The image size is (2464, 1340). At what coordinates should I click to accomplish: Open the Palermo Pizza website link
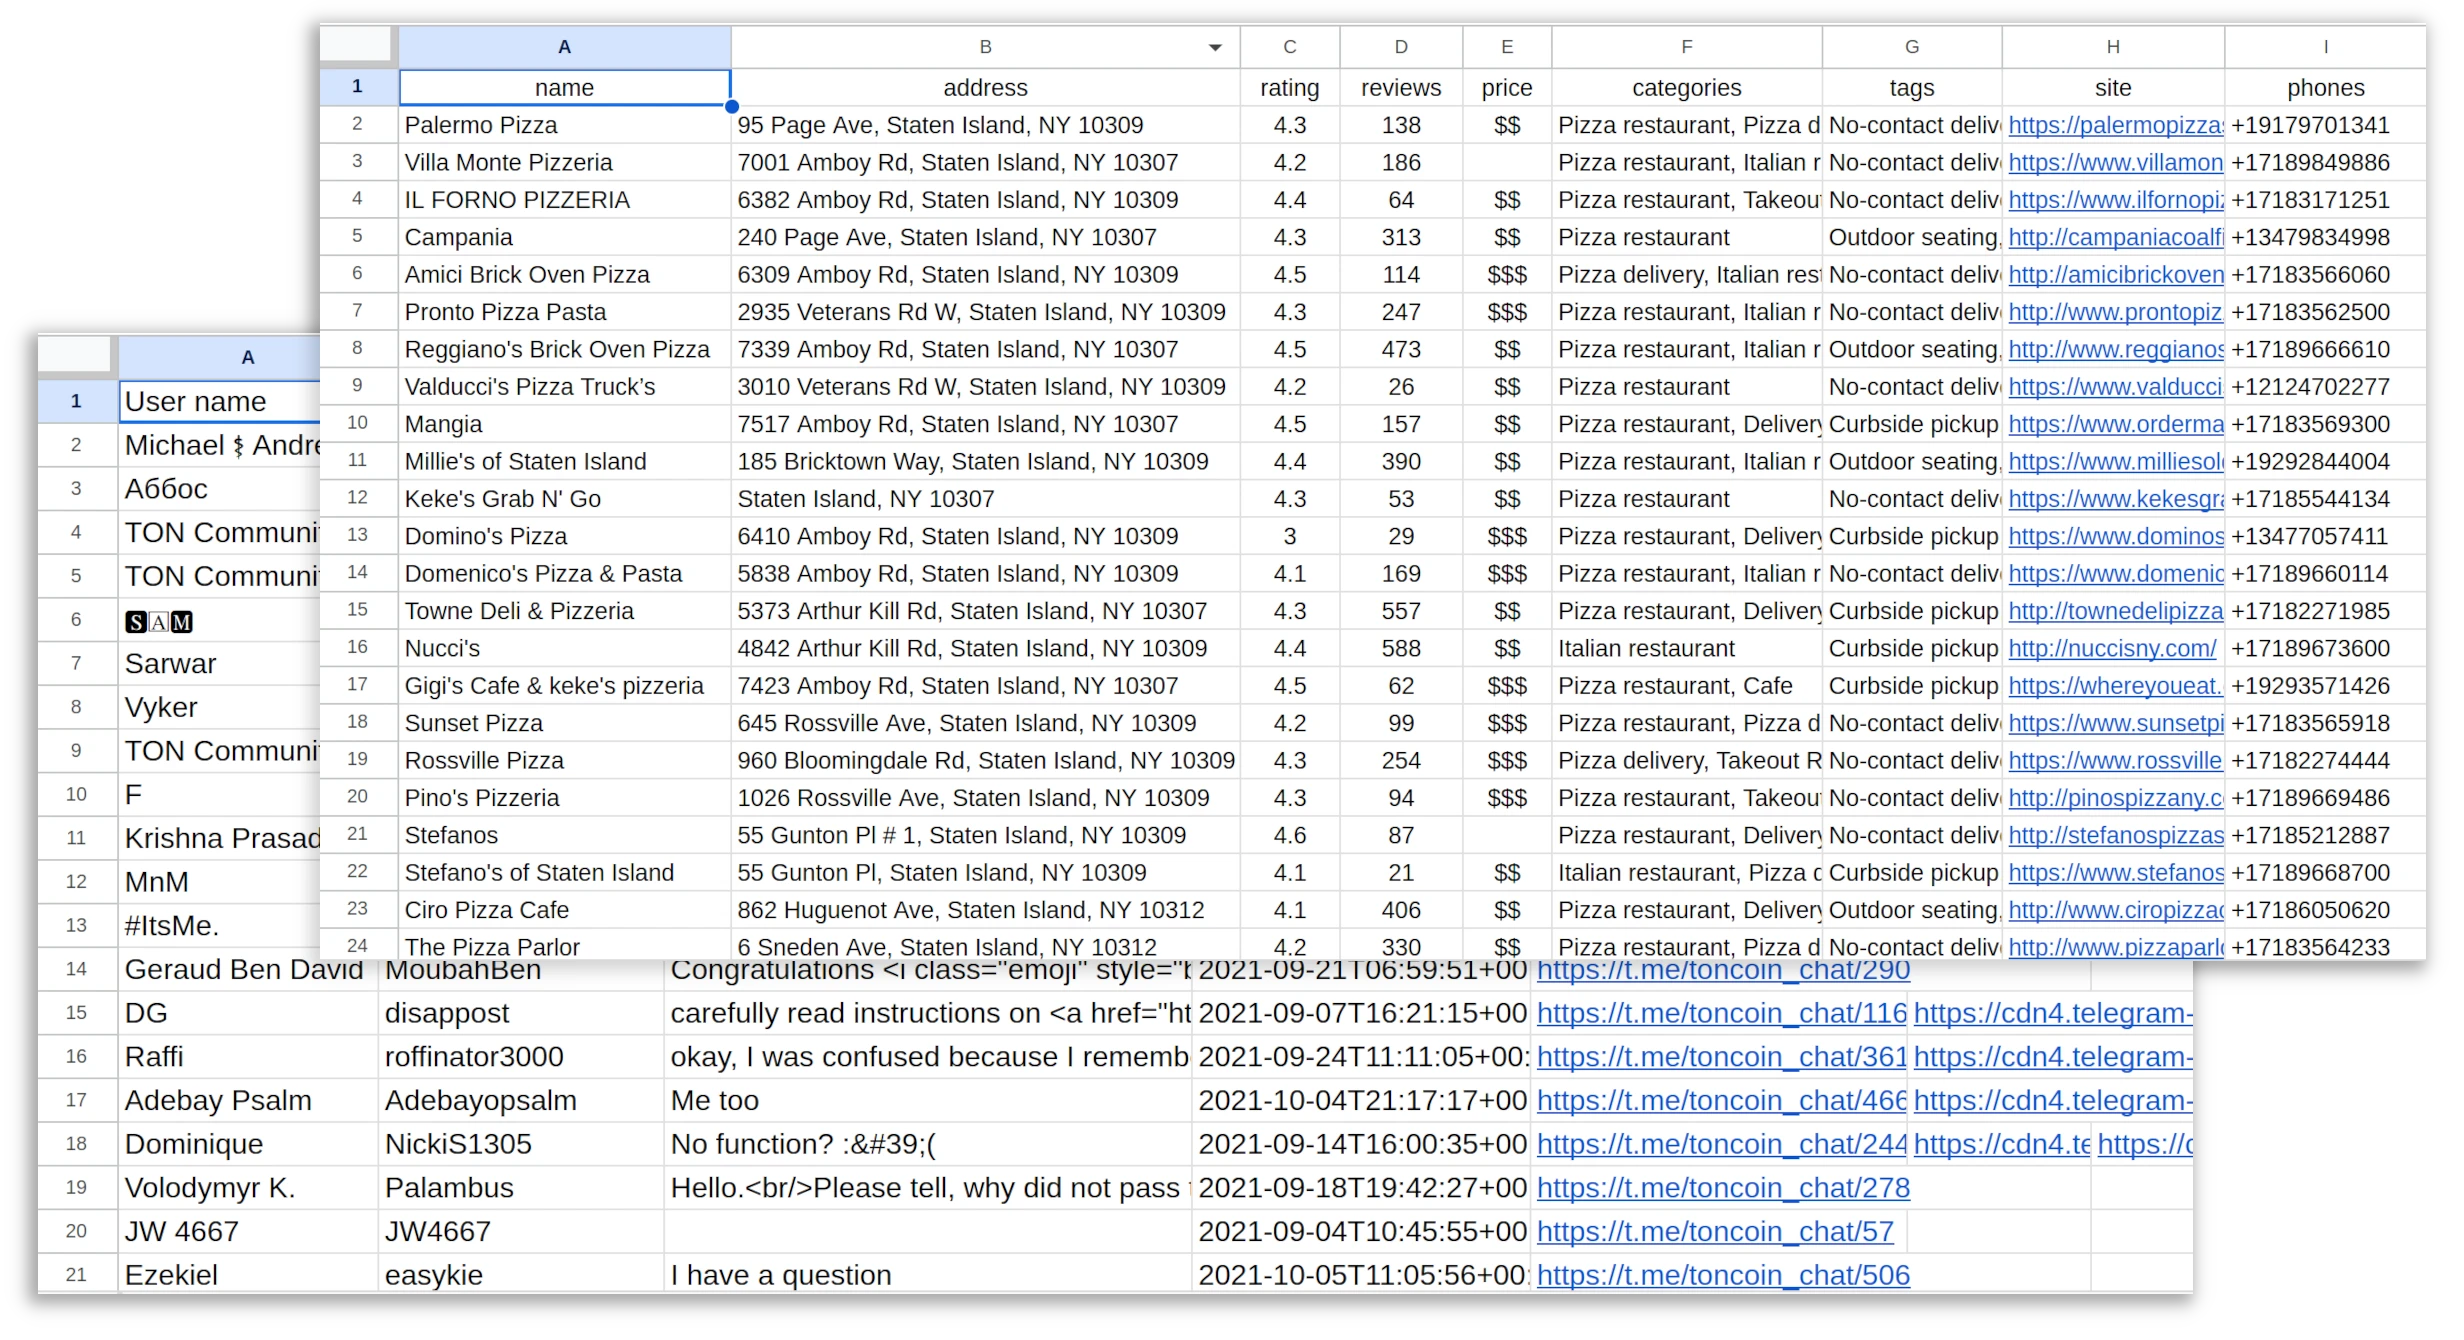2116,125
